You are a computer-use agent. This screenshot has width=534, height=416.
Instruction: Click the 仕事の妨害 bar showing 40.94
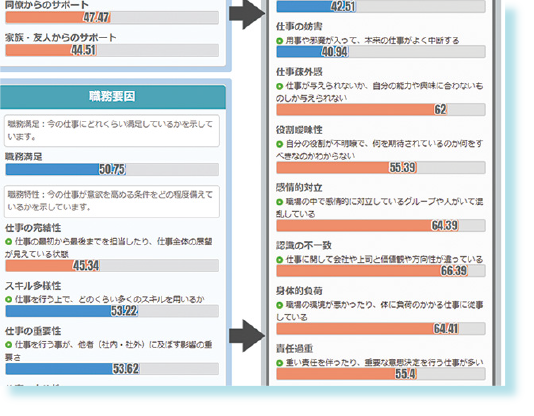381,52
